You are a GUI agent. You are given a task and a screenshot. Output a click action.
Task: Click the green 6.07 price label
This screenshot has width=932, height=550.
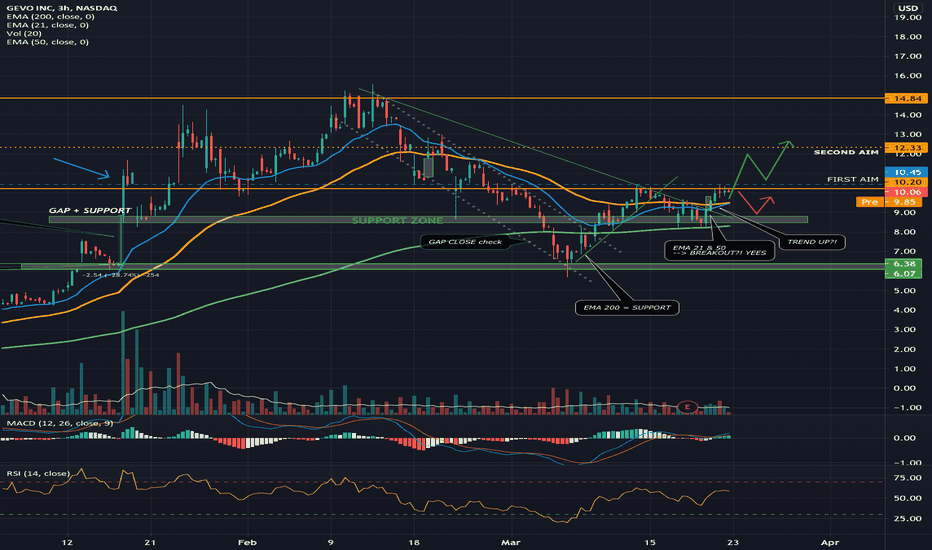click(x=903, y=274)
